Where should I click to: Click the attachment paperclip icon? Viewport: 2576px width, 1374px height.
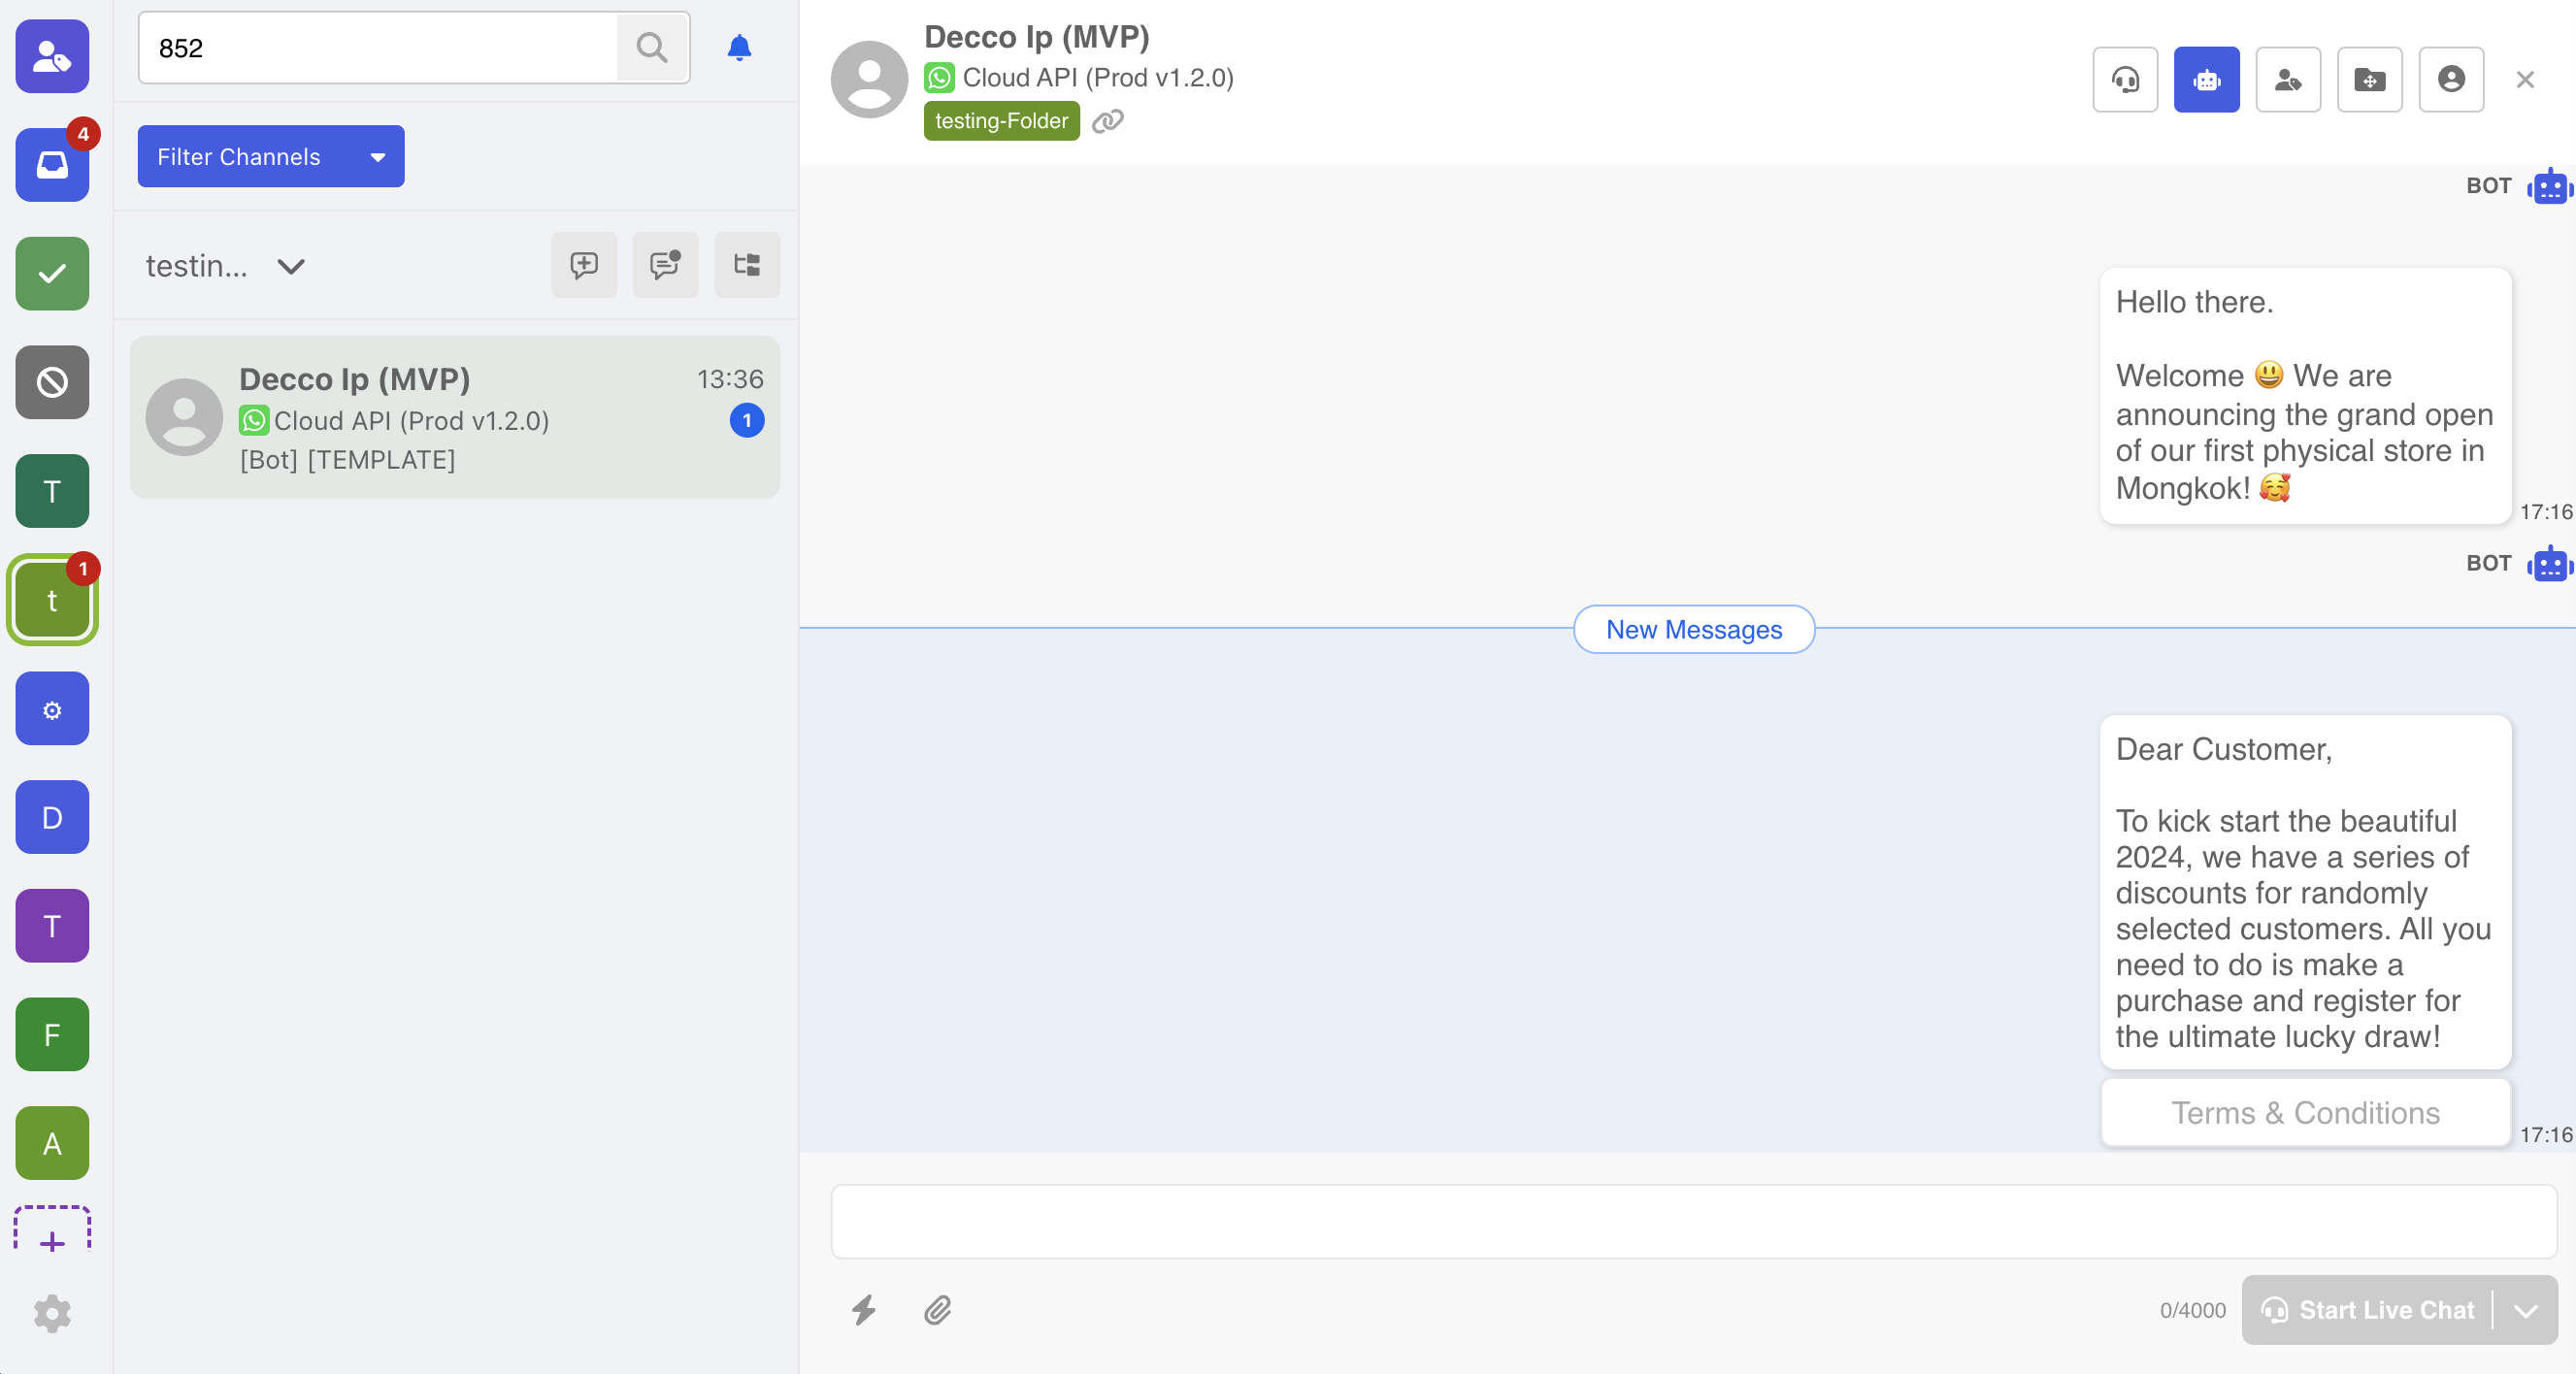[x=937, y=1309]
